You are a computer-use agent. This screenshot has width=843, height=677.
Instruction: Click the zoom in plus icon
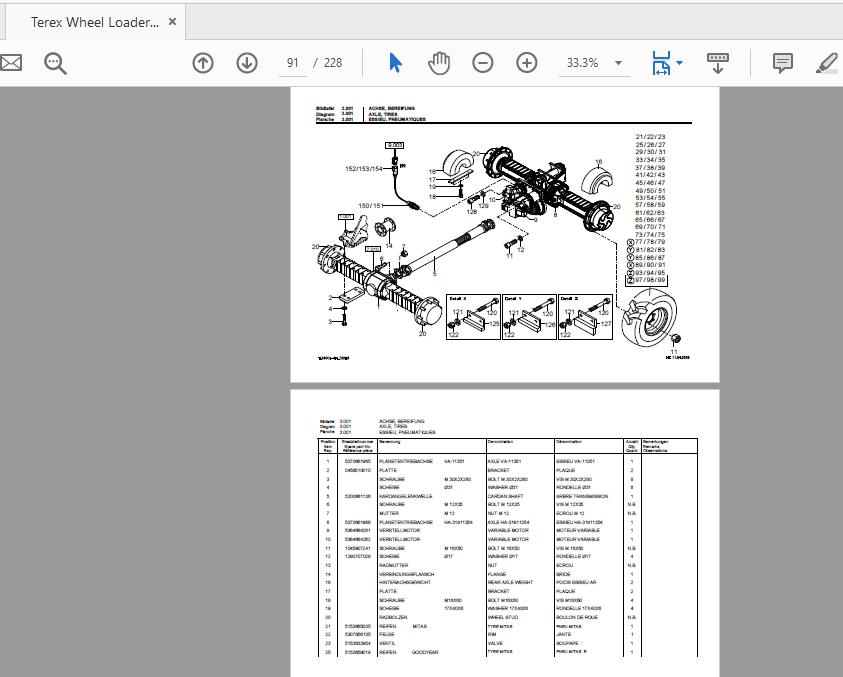pos(526,62)
